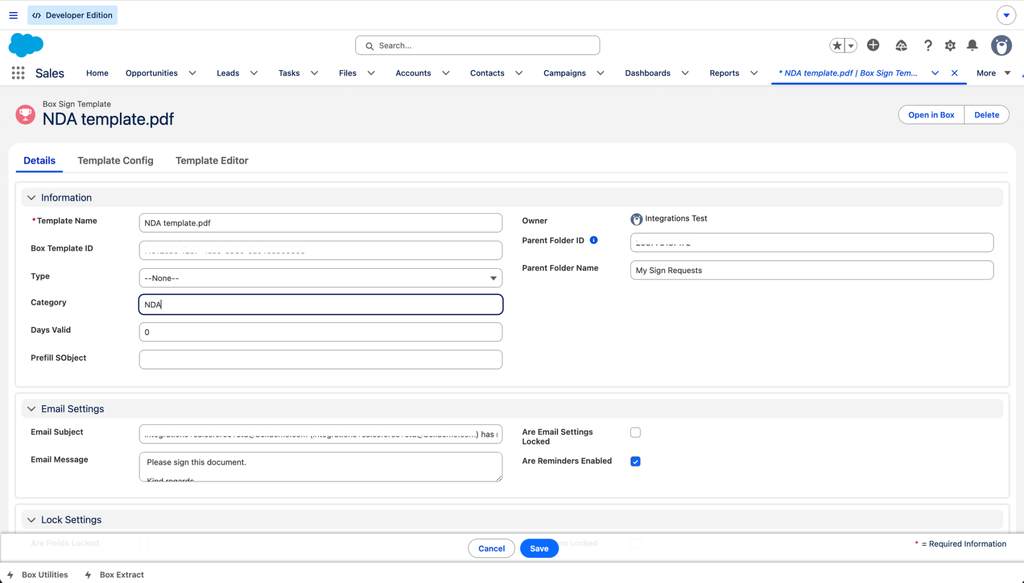Open the Help question mark icon
The height and width of the screenshot is (583, 1024).
pos(927,45)
